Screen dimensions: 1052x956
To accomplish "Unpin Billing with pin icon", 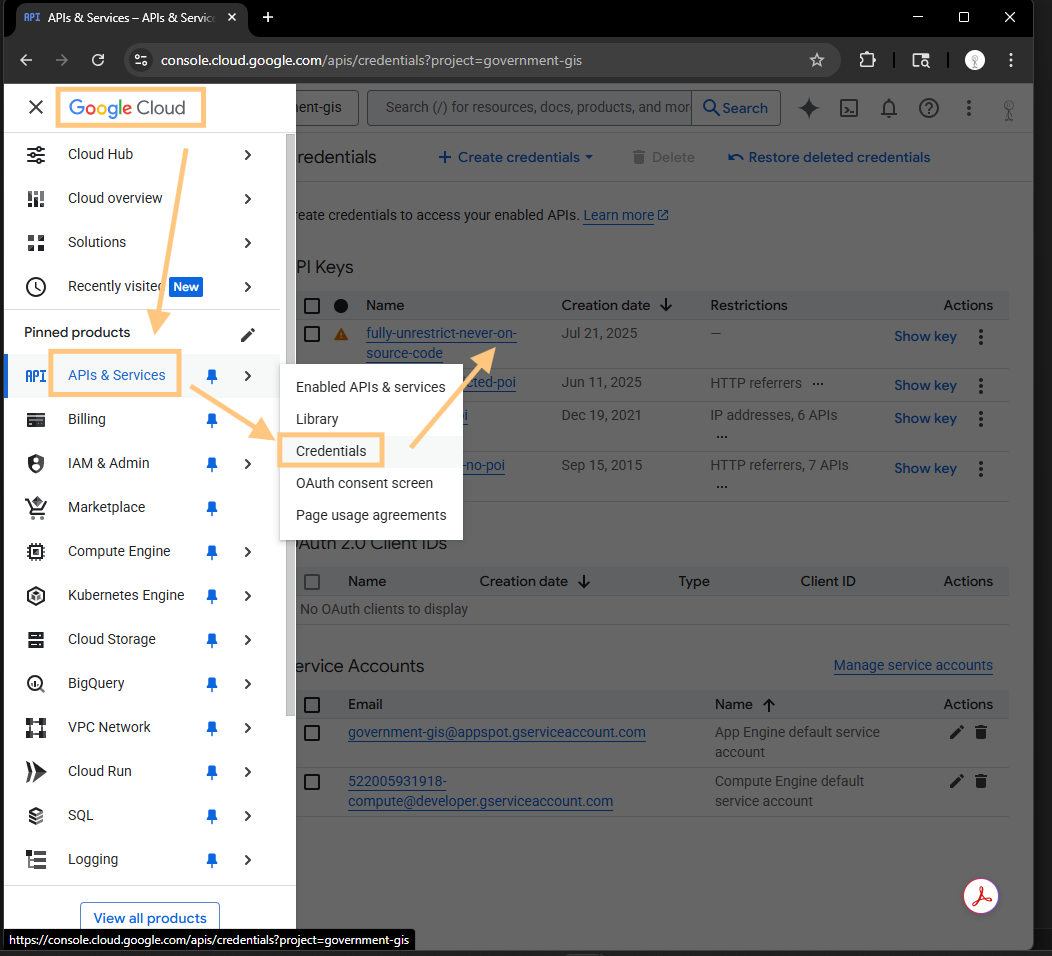I will pos(212,420).
